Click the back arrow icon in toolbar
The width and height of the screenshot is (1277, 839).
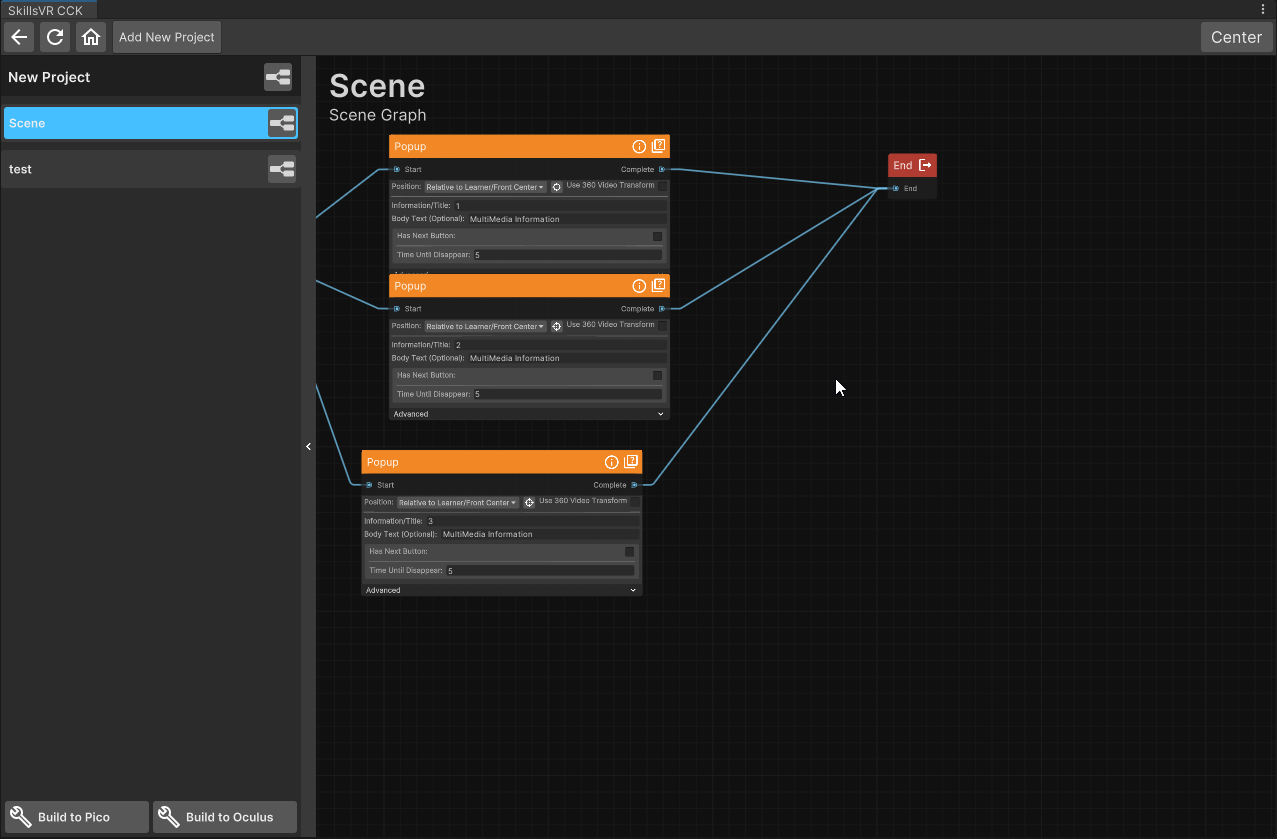(x=19, y=37)
